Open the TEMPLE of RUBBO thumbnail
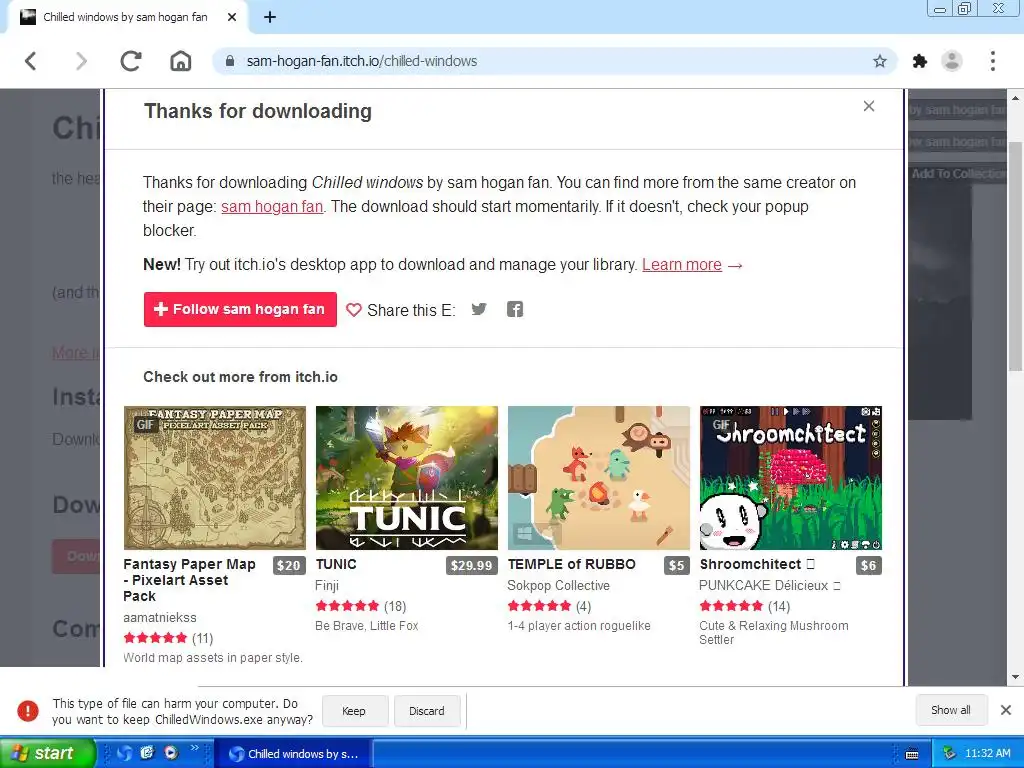The height and width of the screenshot is (768, 1024). click(599, 477)
